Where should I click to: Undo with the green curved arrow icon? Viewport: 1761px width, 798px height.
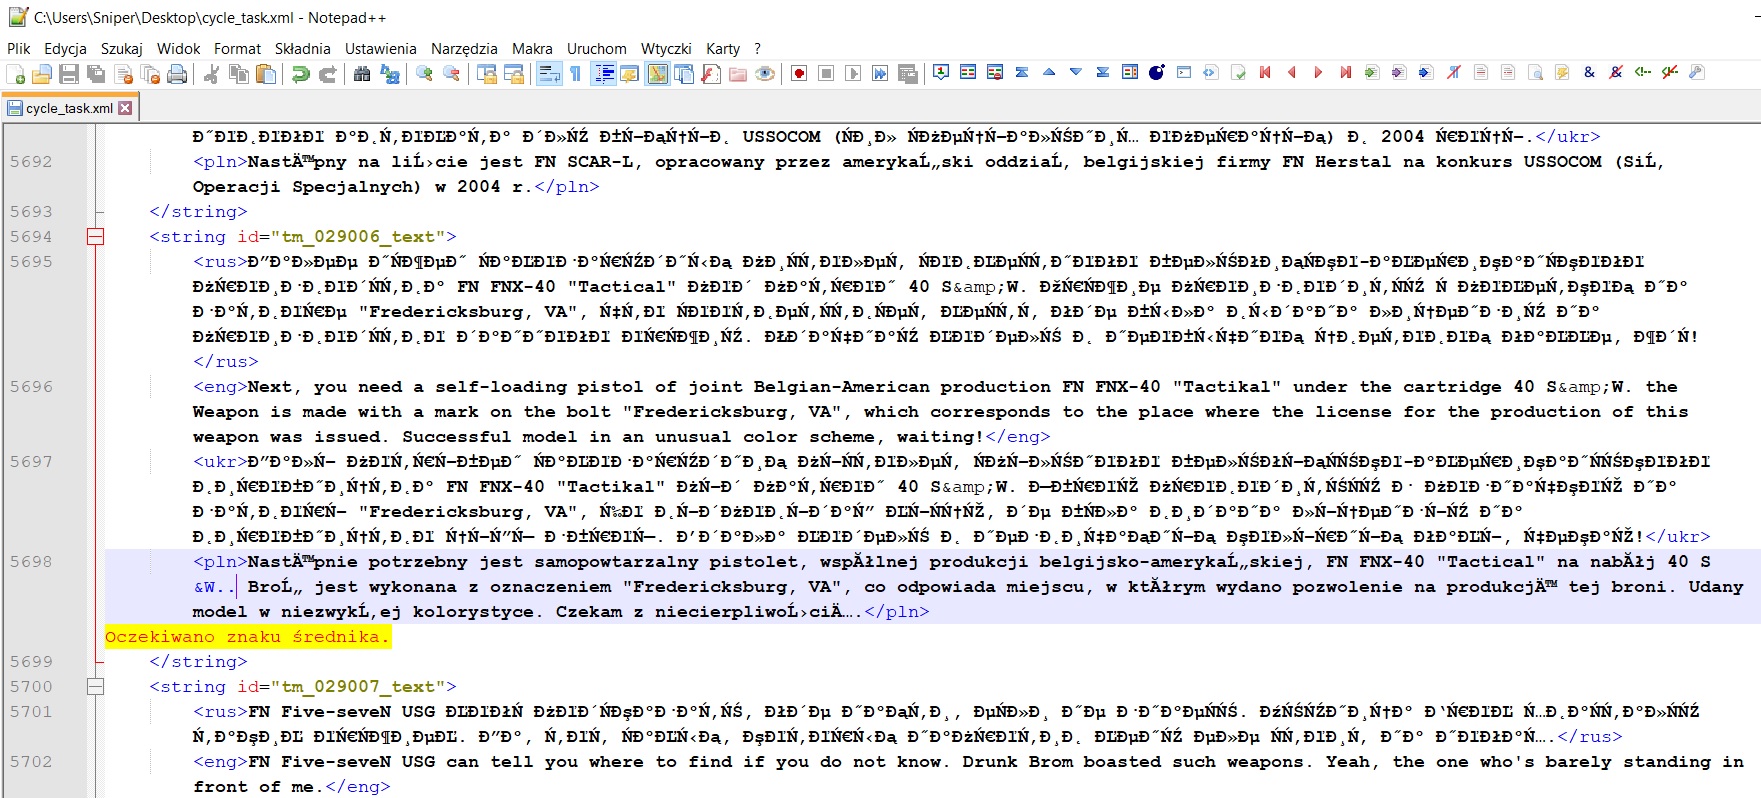click(x=300, y=73)
